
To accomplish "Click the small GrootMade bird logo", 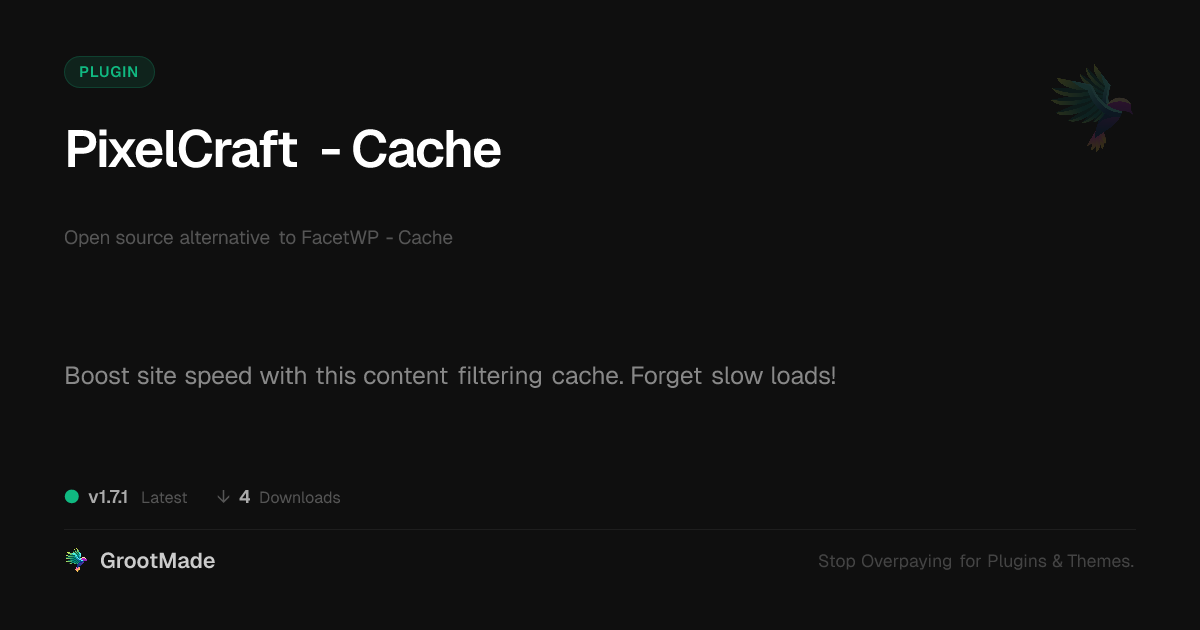I will pyautogui.click(x=76, y=561).
